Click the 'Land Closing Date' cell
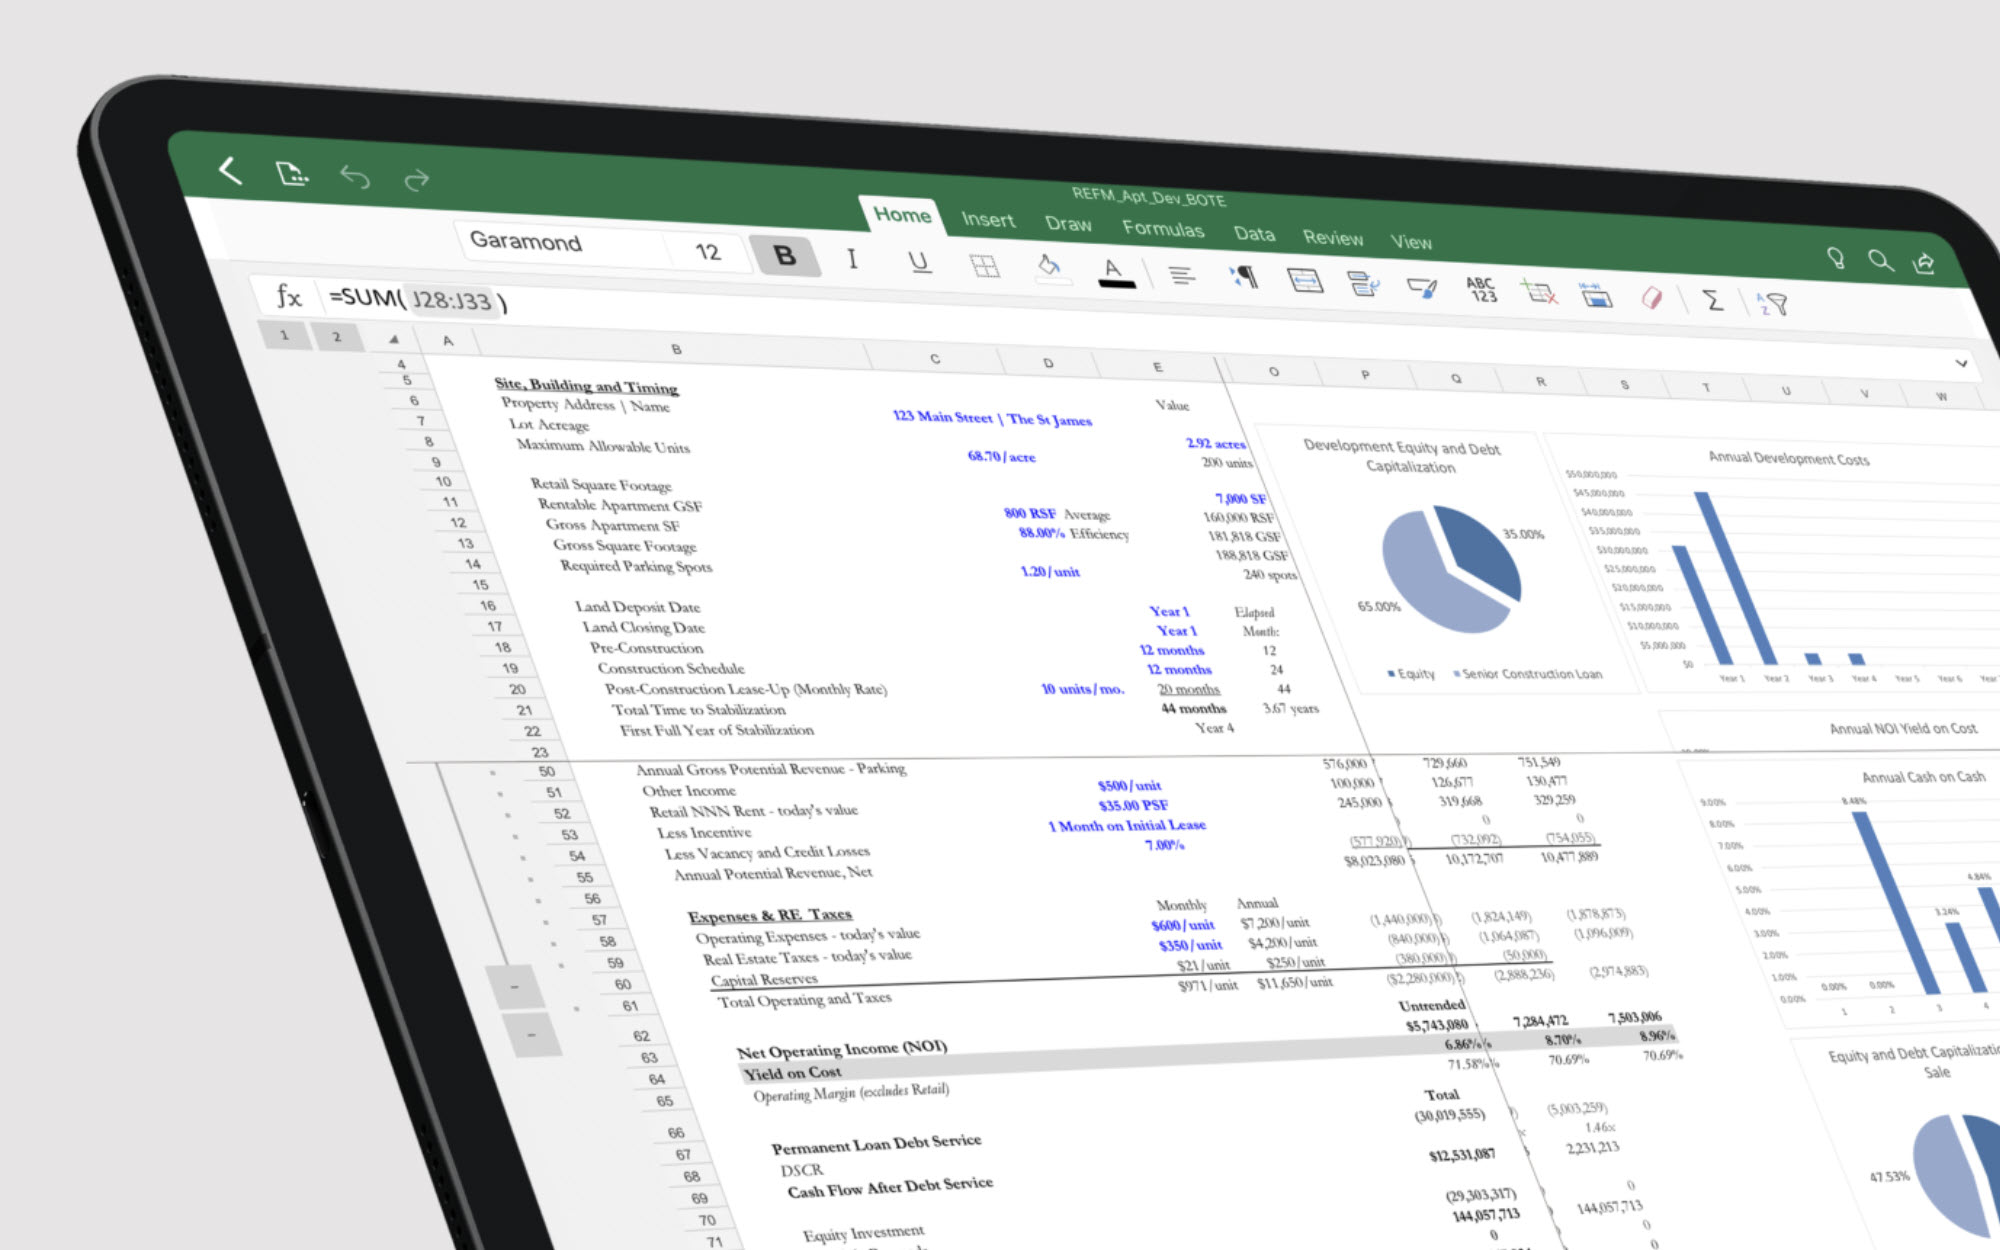 643,627
